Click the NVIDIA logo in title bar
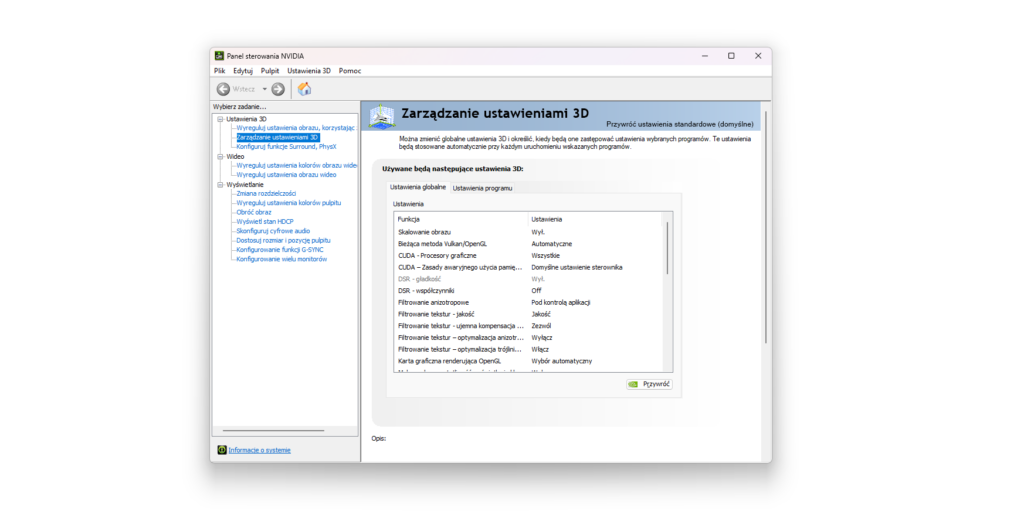 (x=219, y=56)
